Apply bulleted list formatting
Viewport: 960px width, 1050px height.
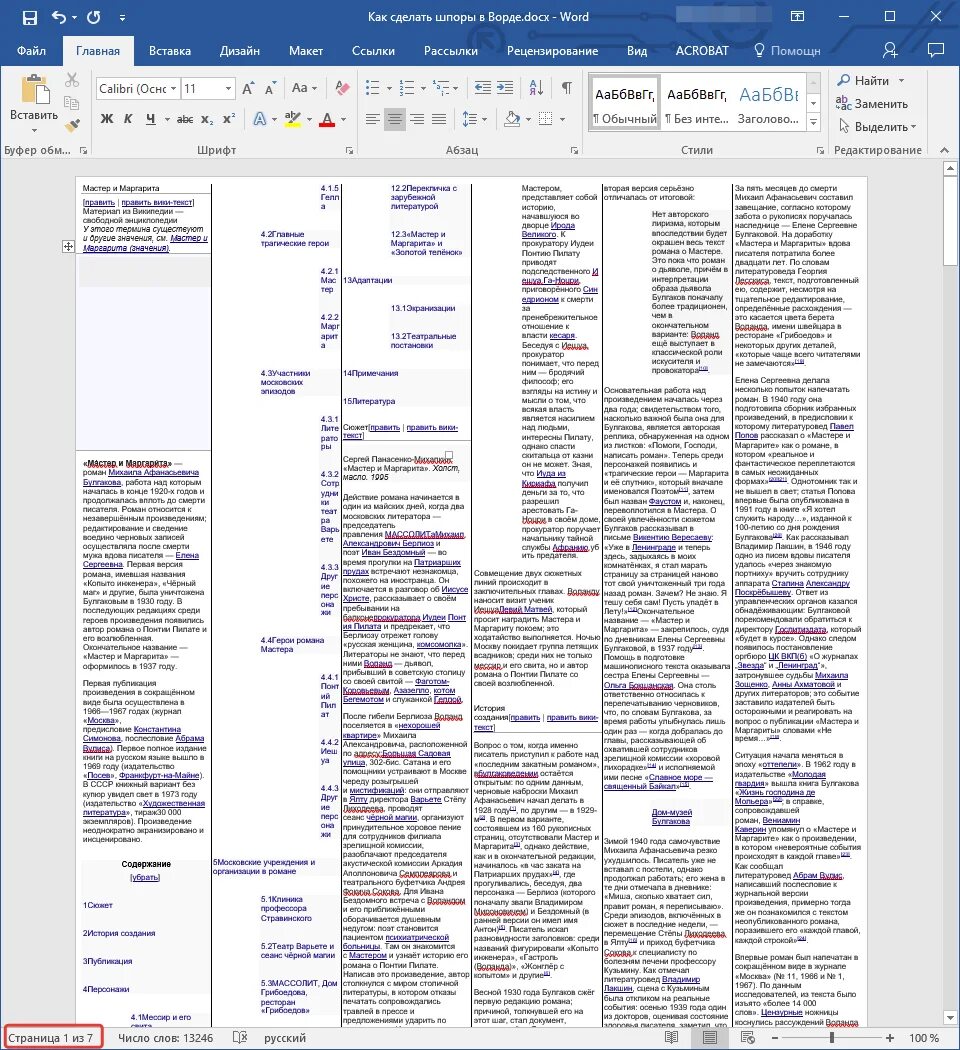[x=372, y=88]
